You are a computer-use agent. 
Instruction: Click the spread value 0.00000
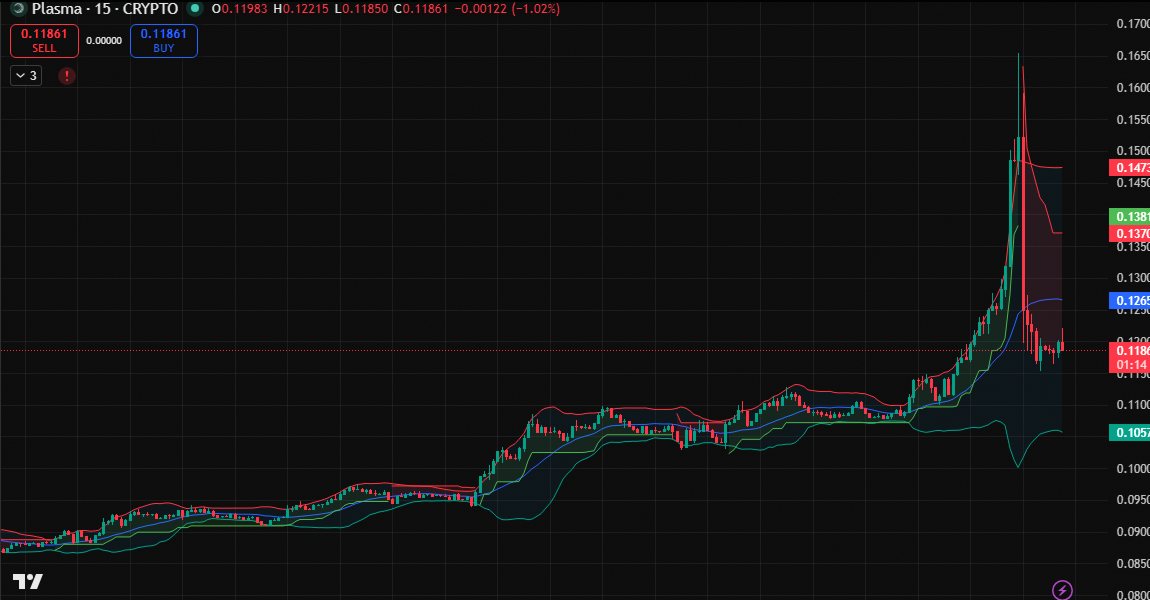coord(104,41)
